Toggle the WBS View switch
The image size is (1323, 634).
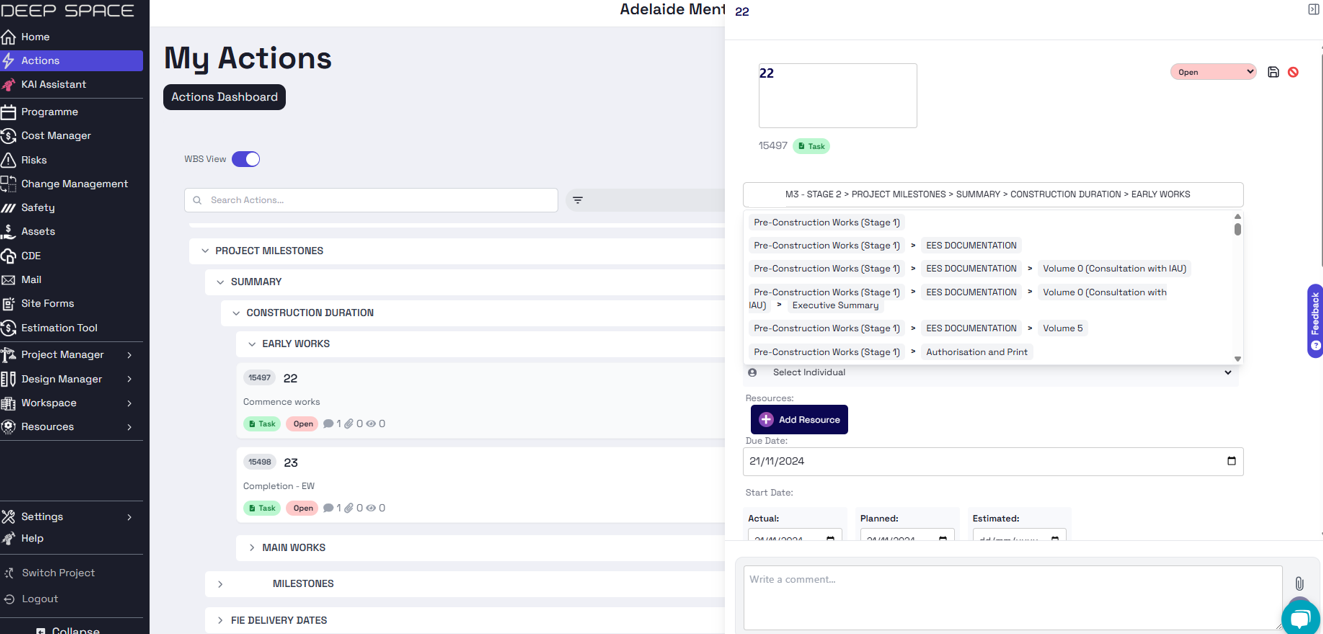click(x=246, y=159)
